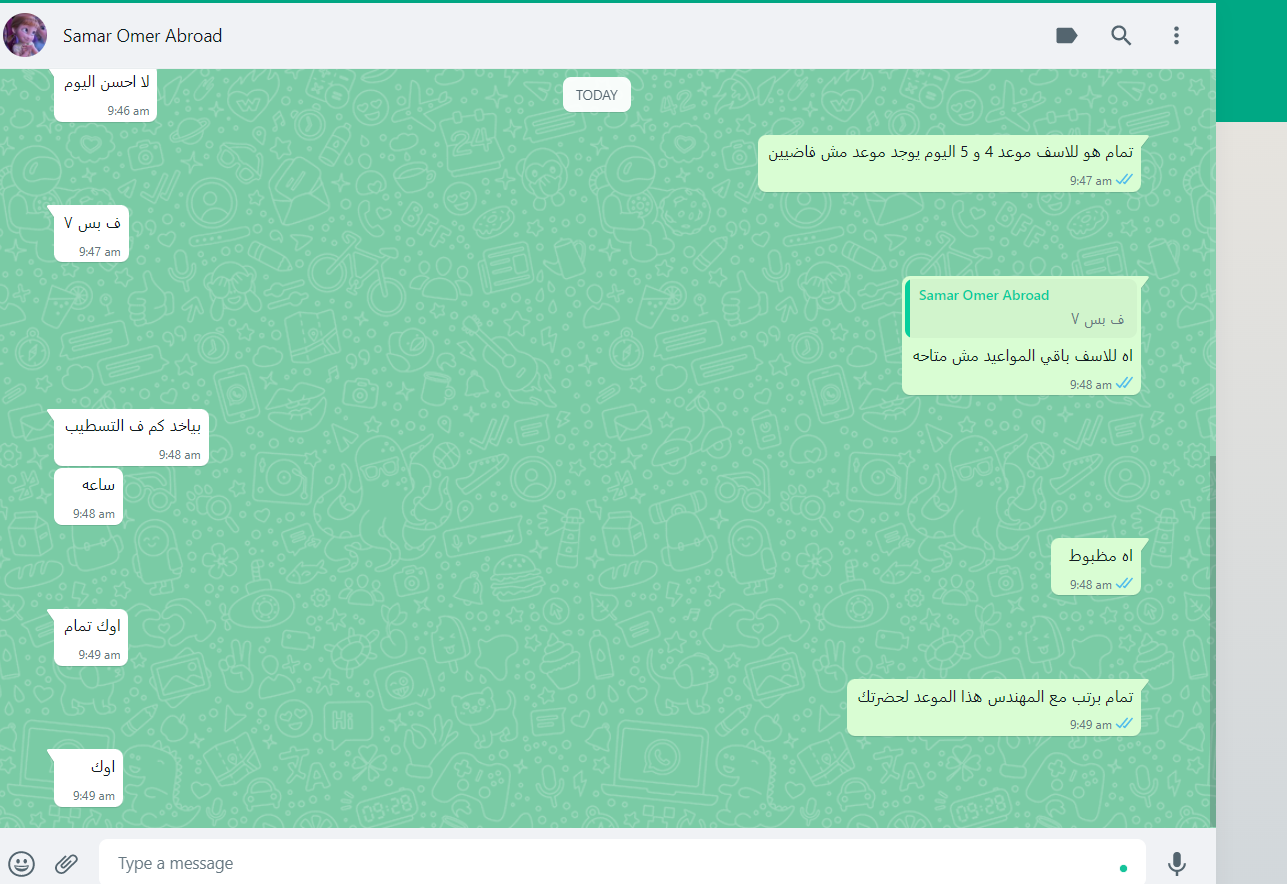Click Samar Omer Abroad profile picture

(24, 35)
